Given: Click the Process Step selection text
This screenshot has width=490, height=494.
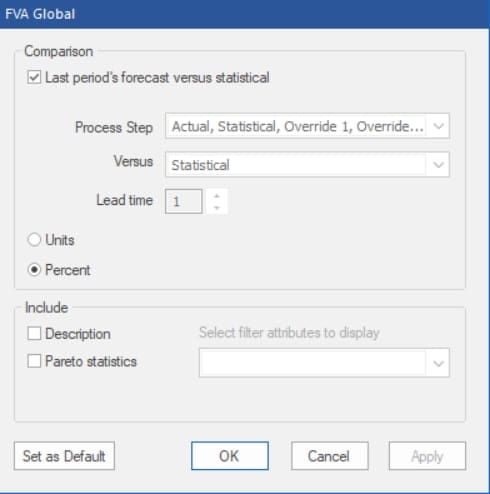Looking at the screenshot, I should tap(298, 126).
